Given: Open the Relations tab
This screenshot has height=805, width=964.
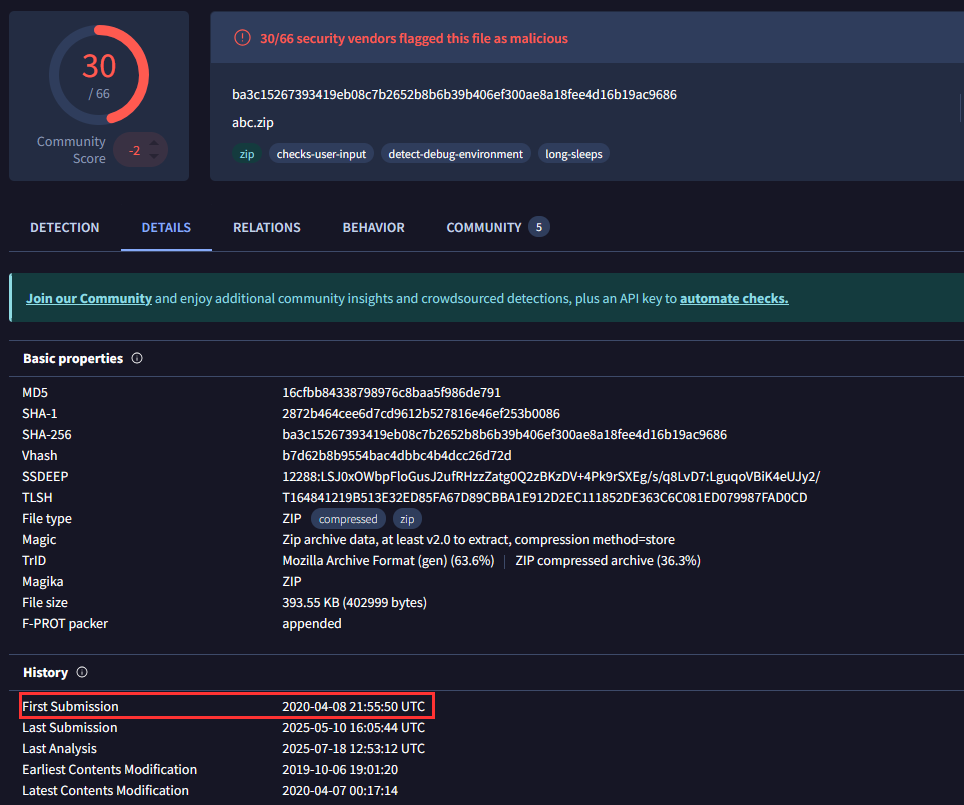Looking at the screenshot, I should click(267, 227).
